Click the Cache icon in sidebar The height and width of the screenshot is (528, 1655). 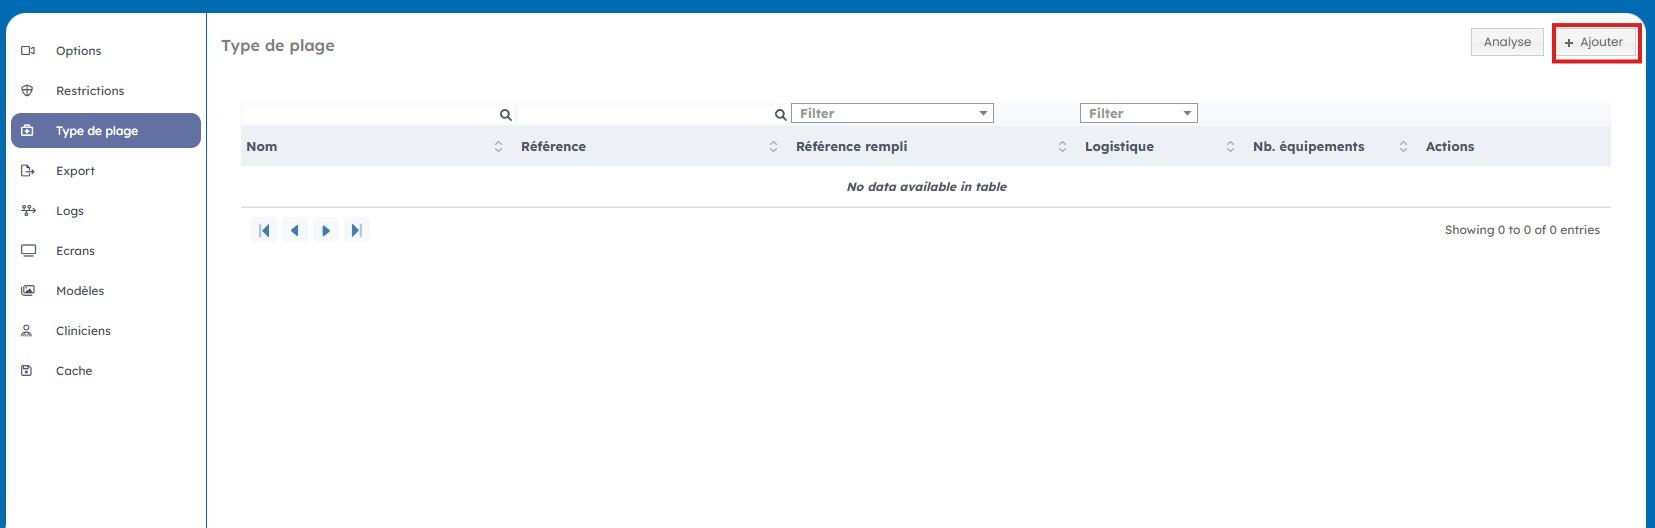pyautogui.click(x=28, y=371)
